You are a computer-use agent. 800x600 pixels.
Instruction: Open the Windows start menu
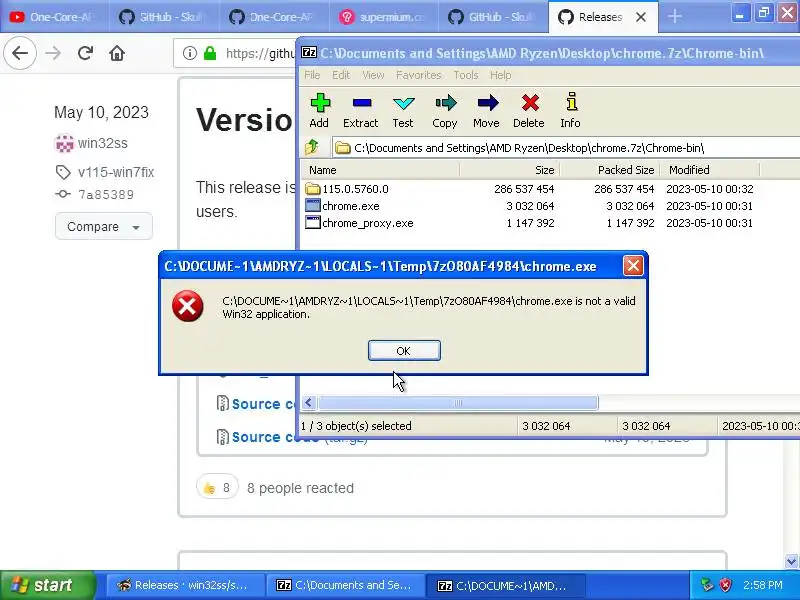pos(47,585)
